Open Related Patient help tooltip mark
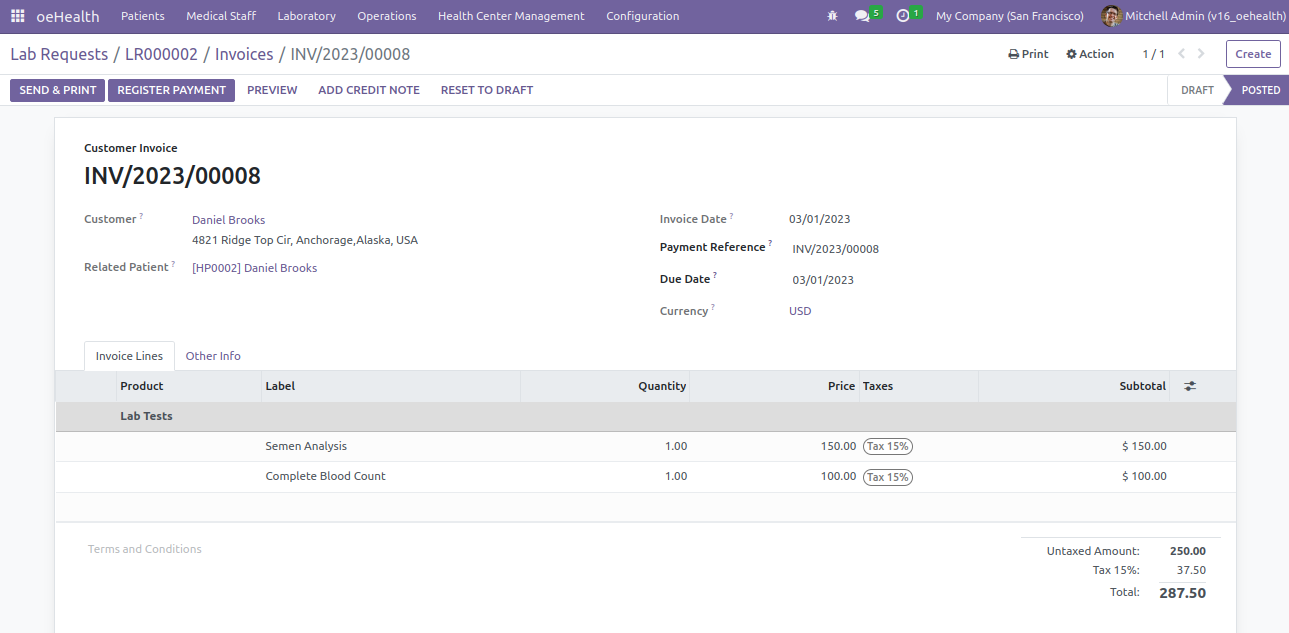This screenshot has width=1289, height=633. click(x=173, y=264)
